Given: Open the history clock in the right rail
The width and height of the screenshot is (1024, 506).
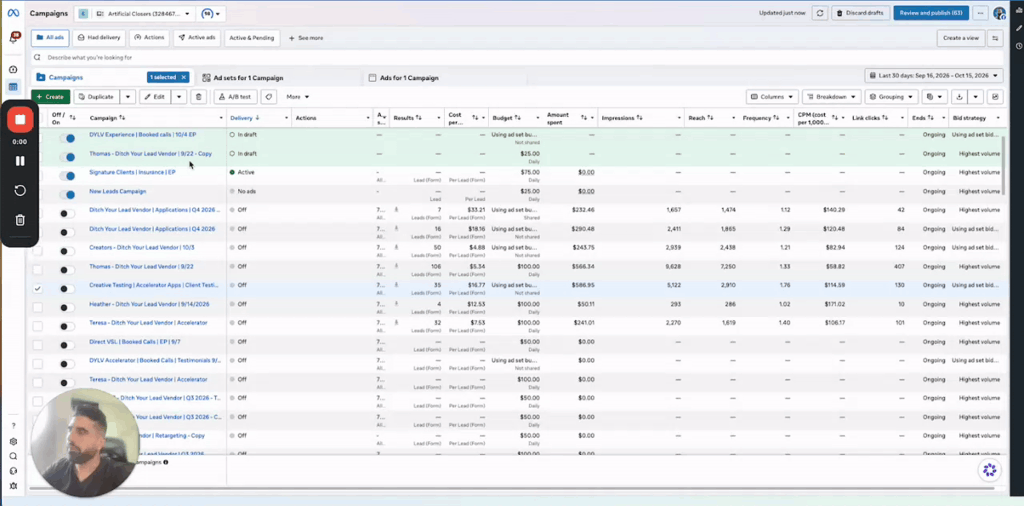Looking at the screenshot, I should click(x=1018, y=46).
